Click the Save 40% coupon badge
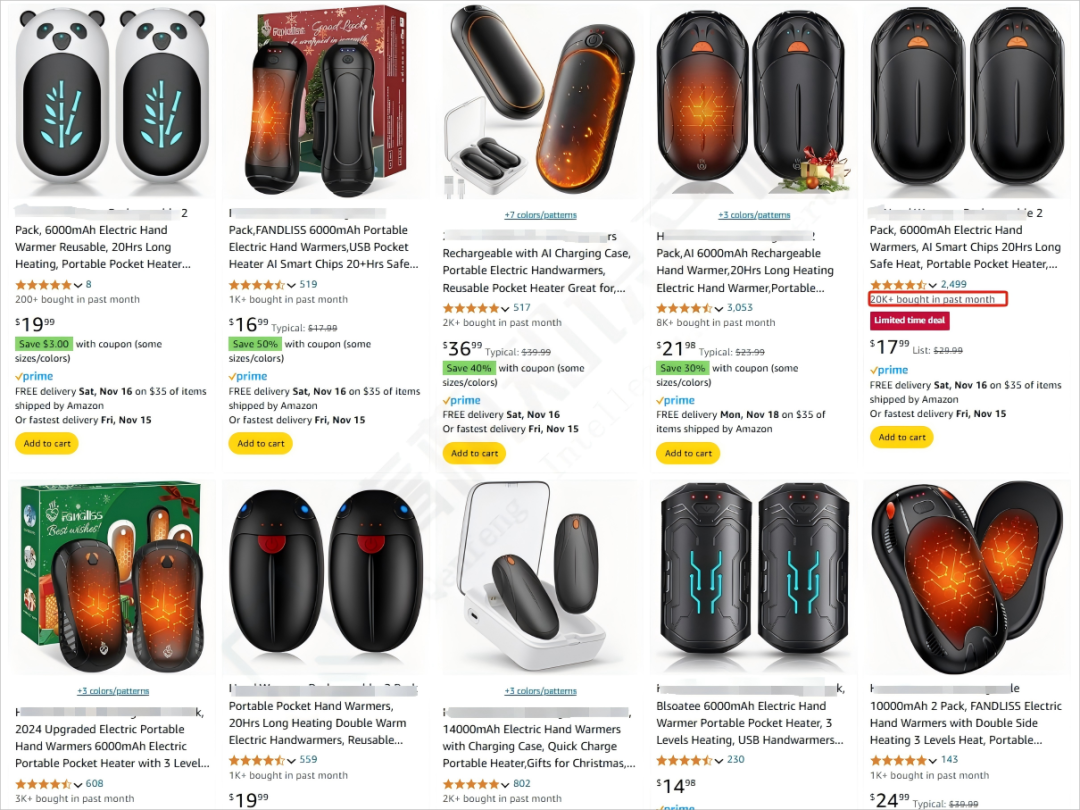Image resolution: width=1080 pixels, height=810 pixels. [469, 368]
